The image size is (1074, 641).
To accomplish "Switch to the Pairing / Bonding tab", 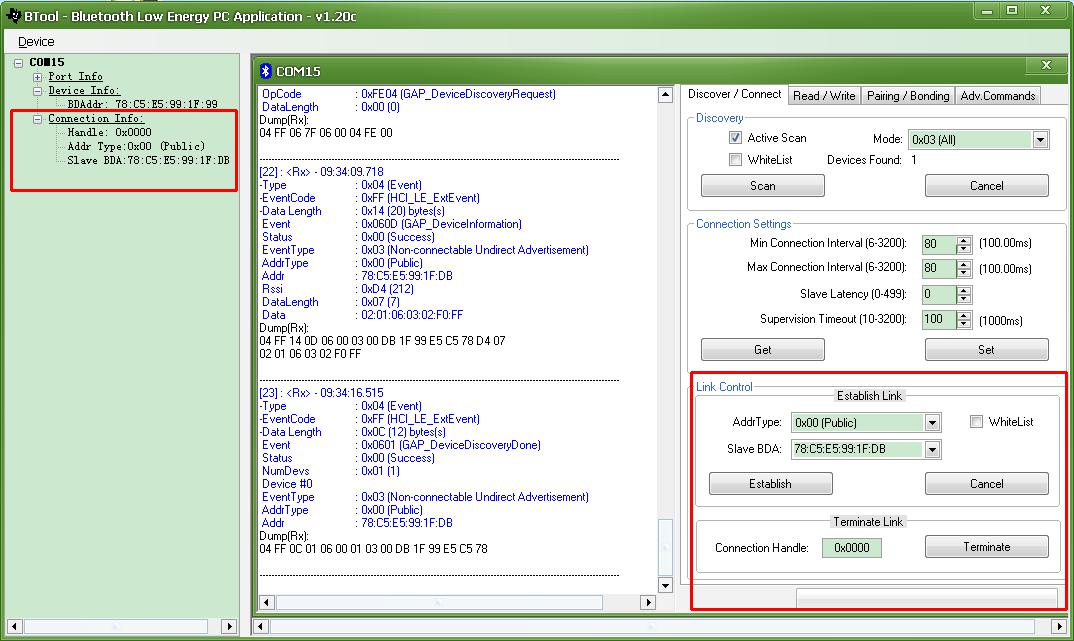I will click(x=908, y=96).
